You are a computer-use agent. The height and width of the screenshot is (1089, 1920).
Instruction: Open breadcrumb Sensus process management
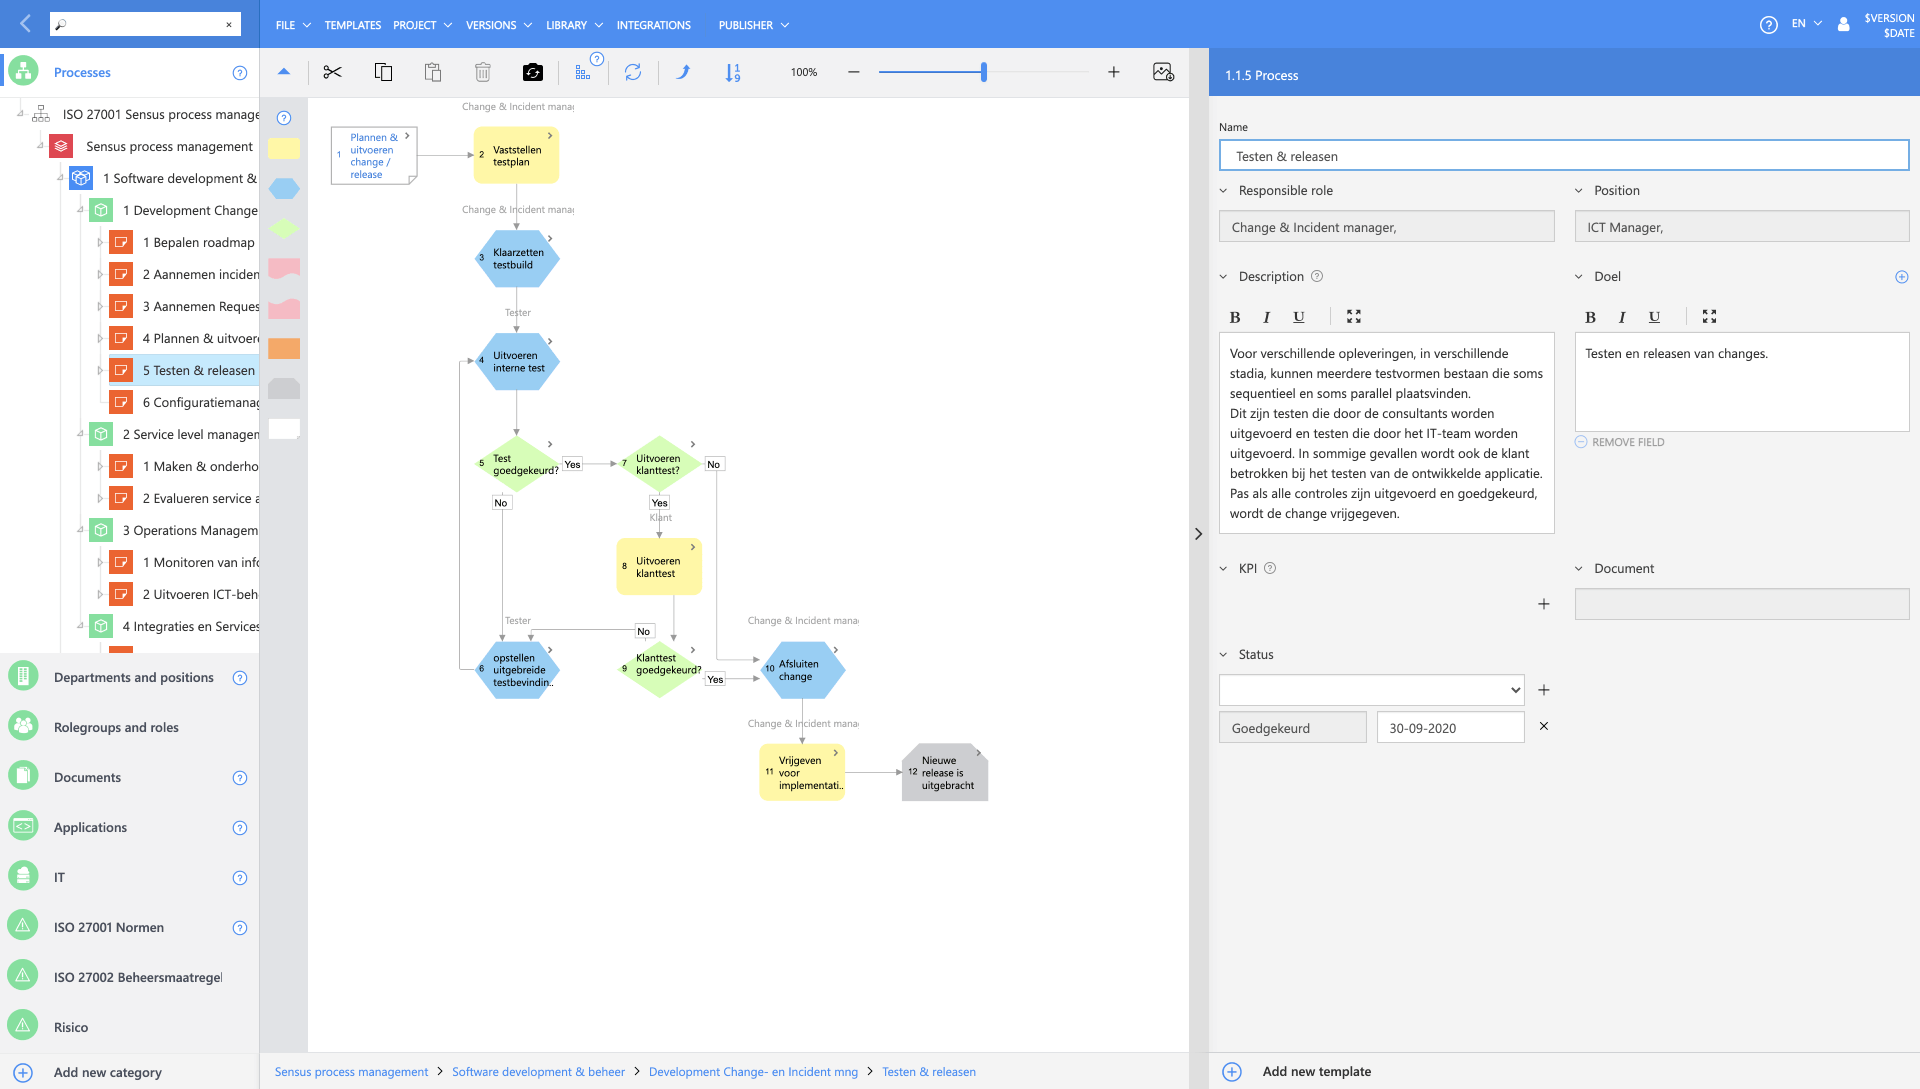tap(351, 1072)
